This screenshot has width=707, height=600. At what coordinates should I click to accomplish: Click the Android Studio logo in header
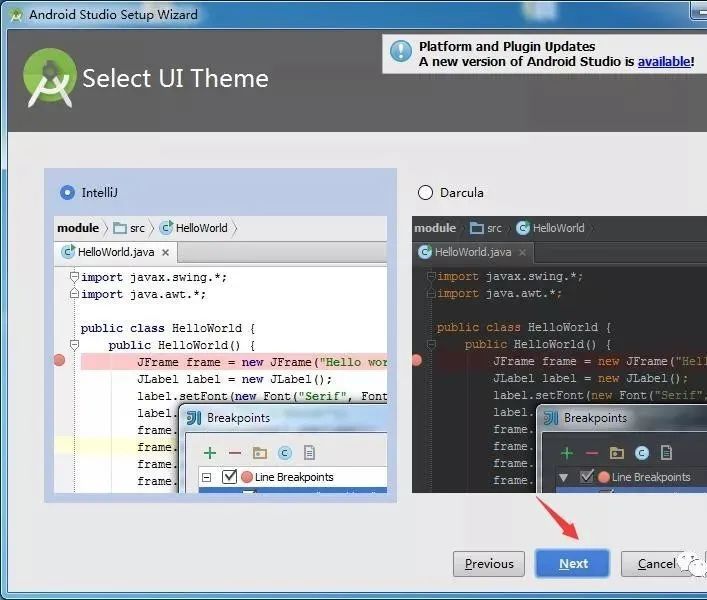(x=50, y=78)
